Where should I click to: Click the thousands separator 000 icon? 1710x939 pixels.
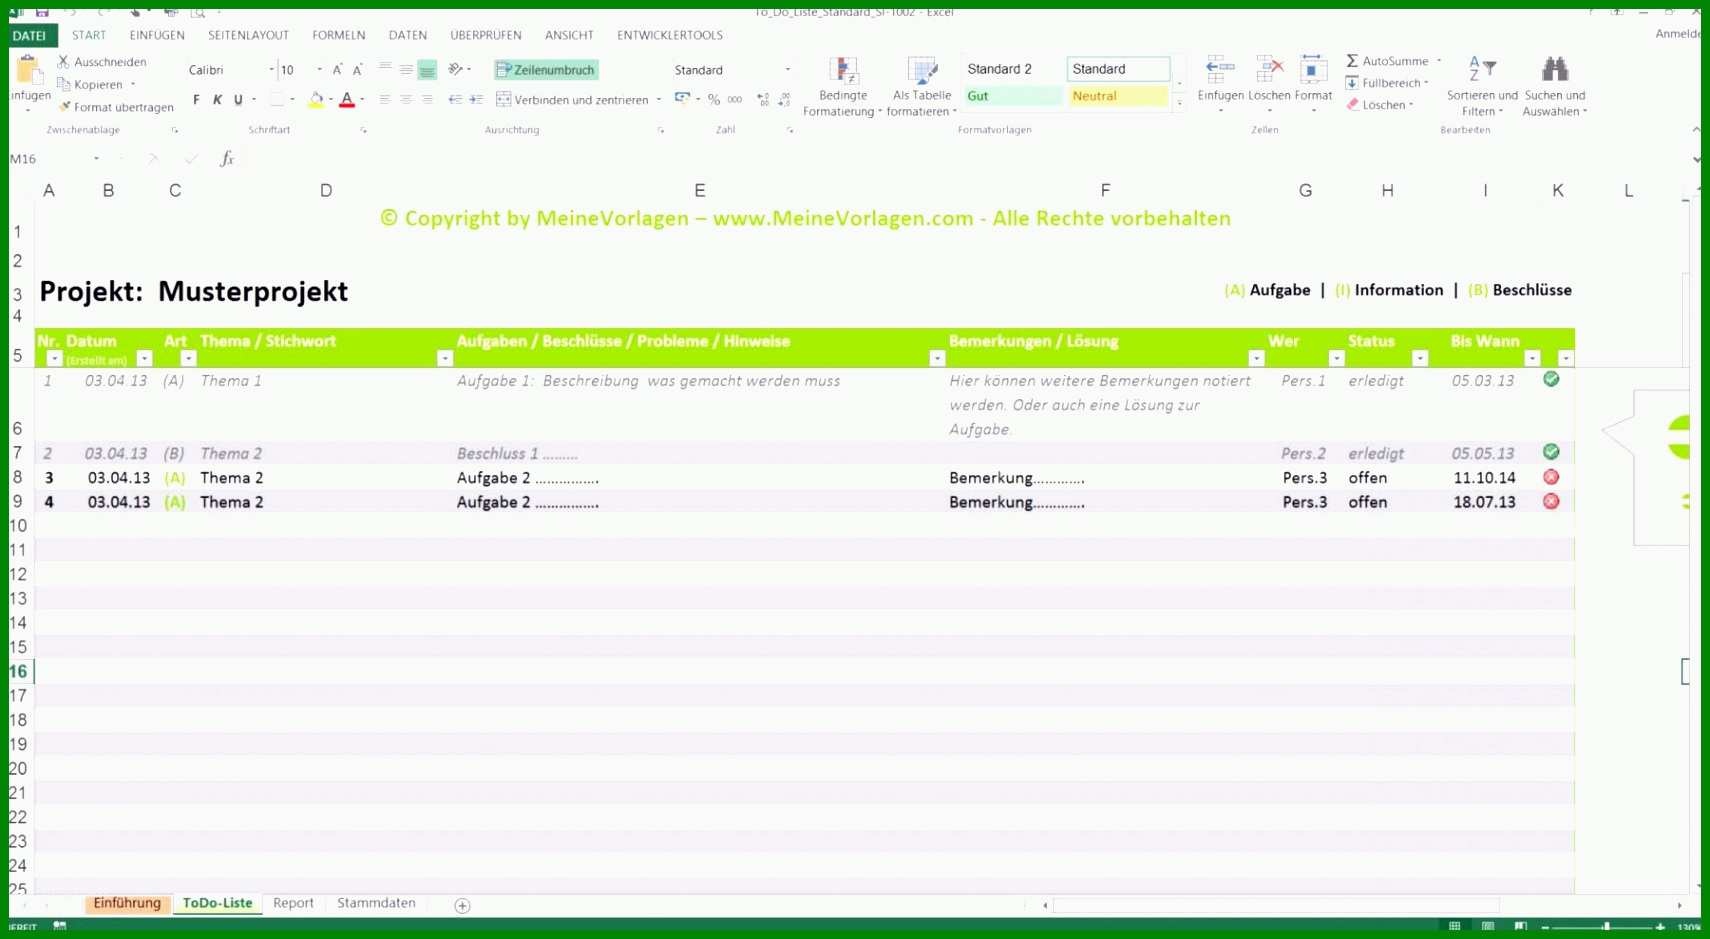click(x=735, y=100)
